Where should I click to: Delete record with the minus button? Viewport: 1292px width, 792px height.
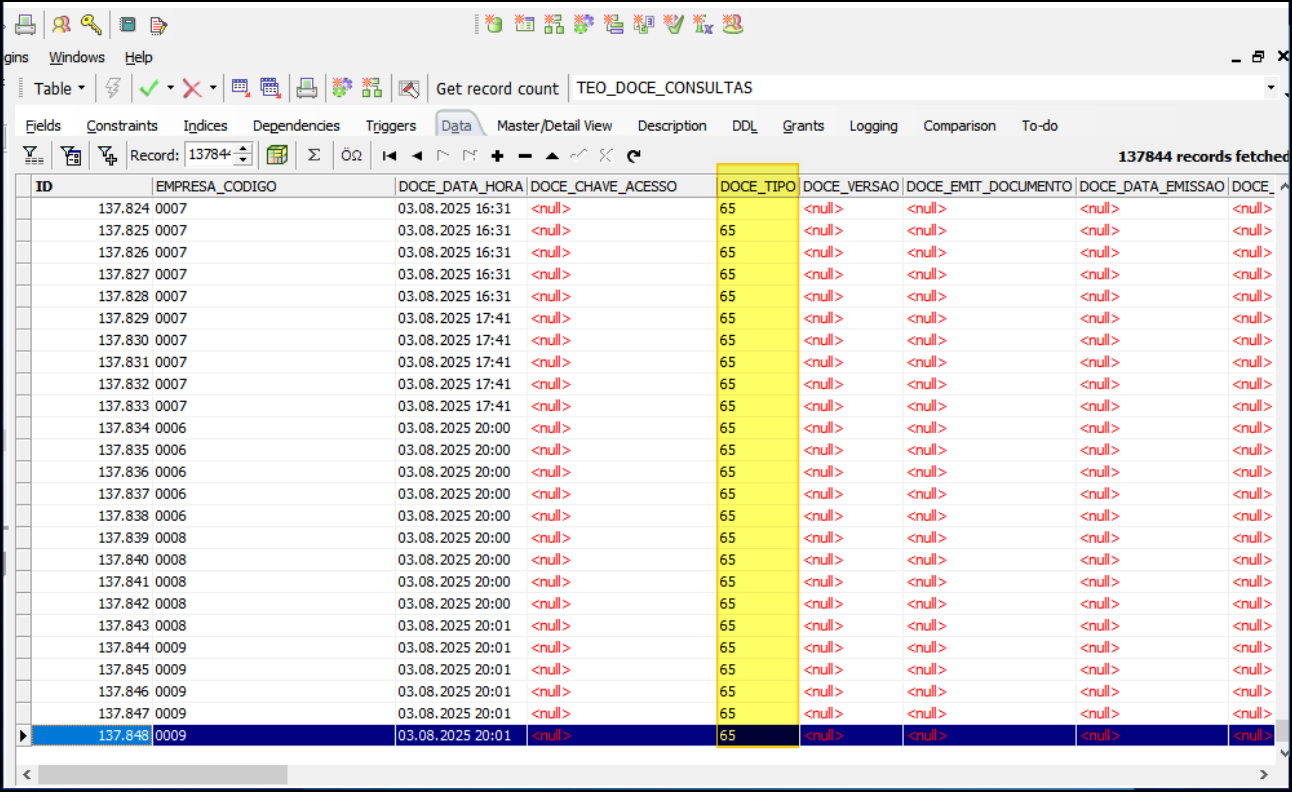[525, 155]
